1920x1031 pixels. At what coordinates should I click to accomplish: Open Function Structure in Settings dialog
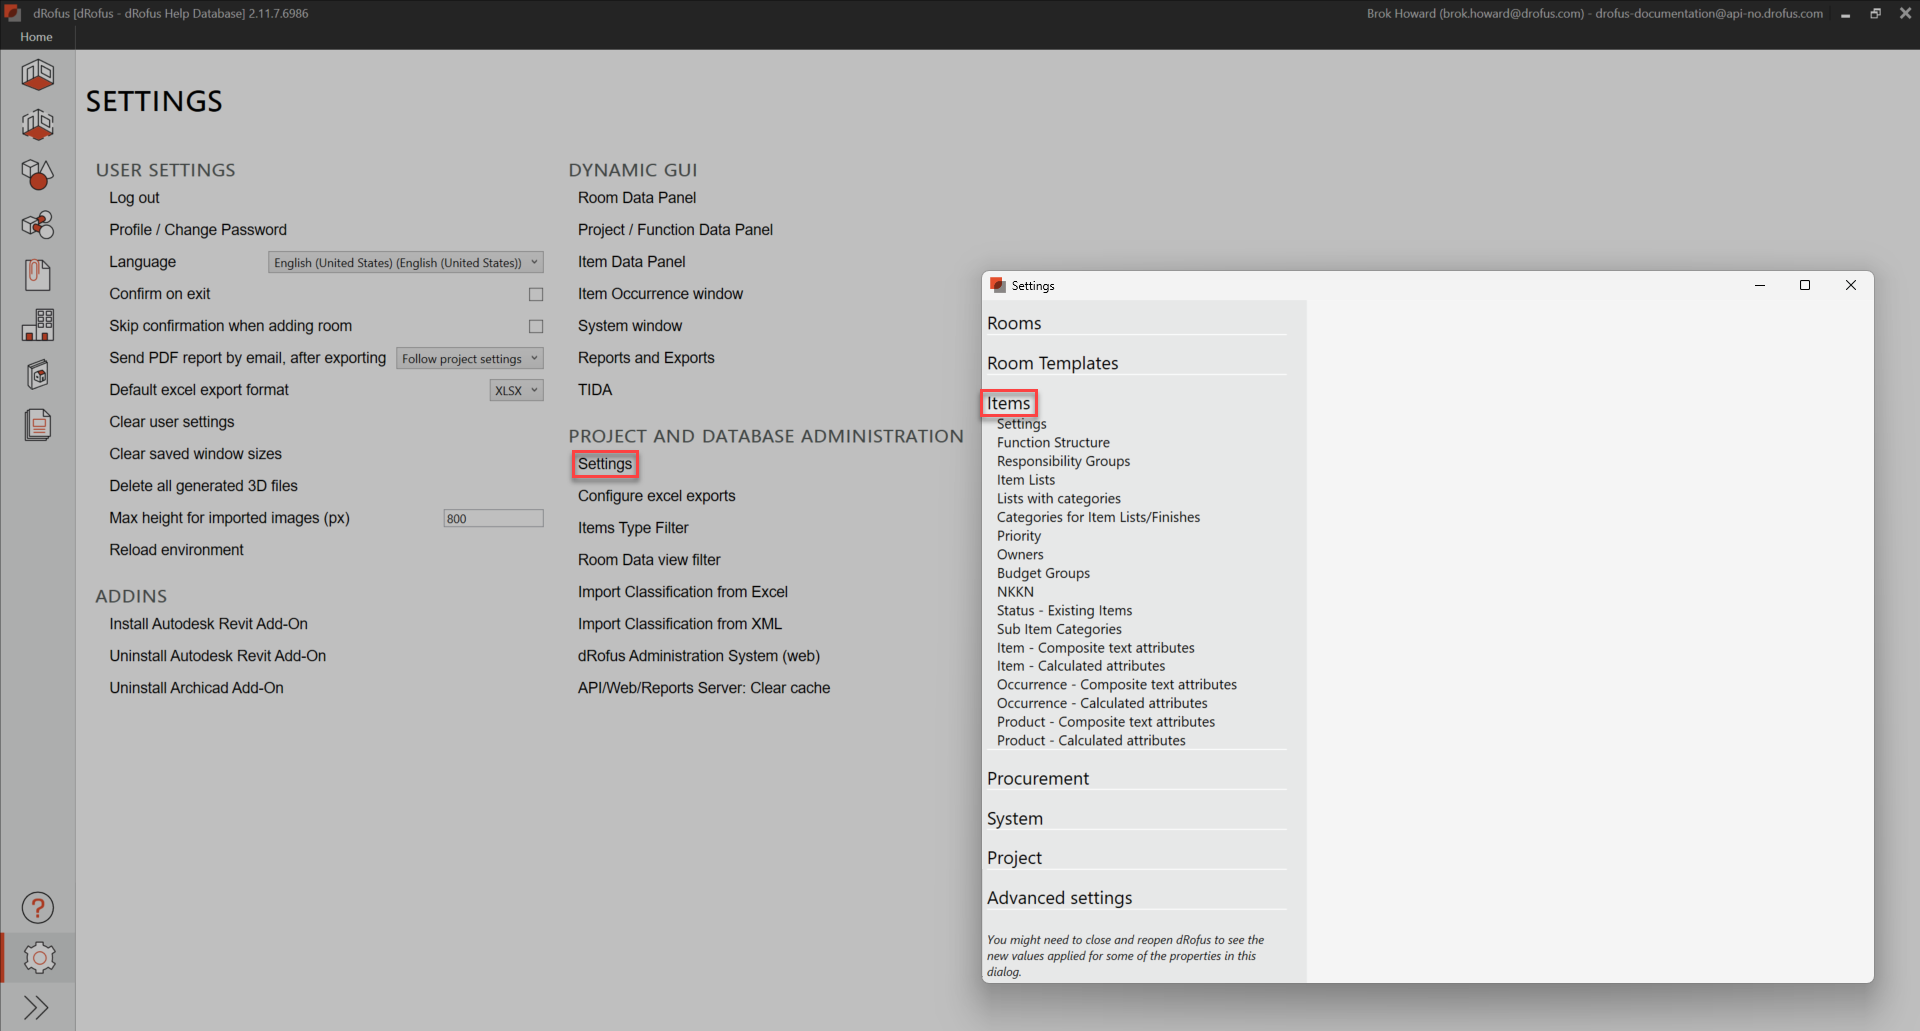(x=1053, y=443)
